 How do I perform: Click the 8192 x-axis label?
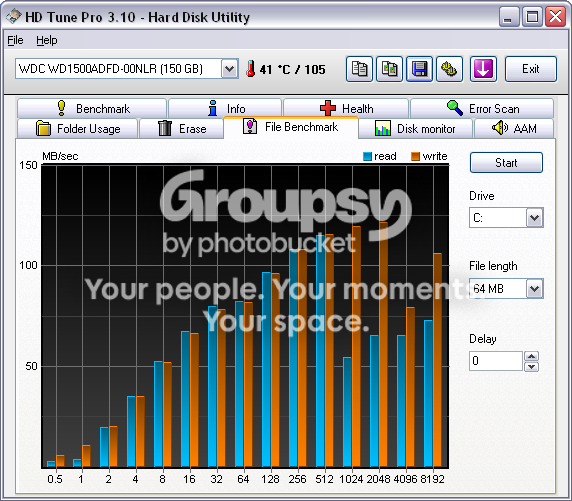pos(432,479)
